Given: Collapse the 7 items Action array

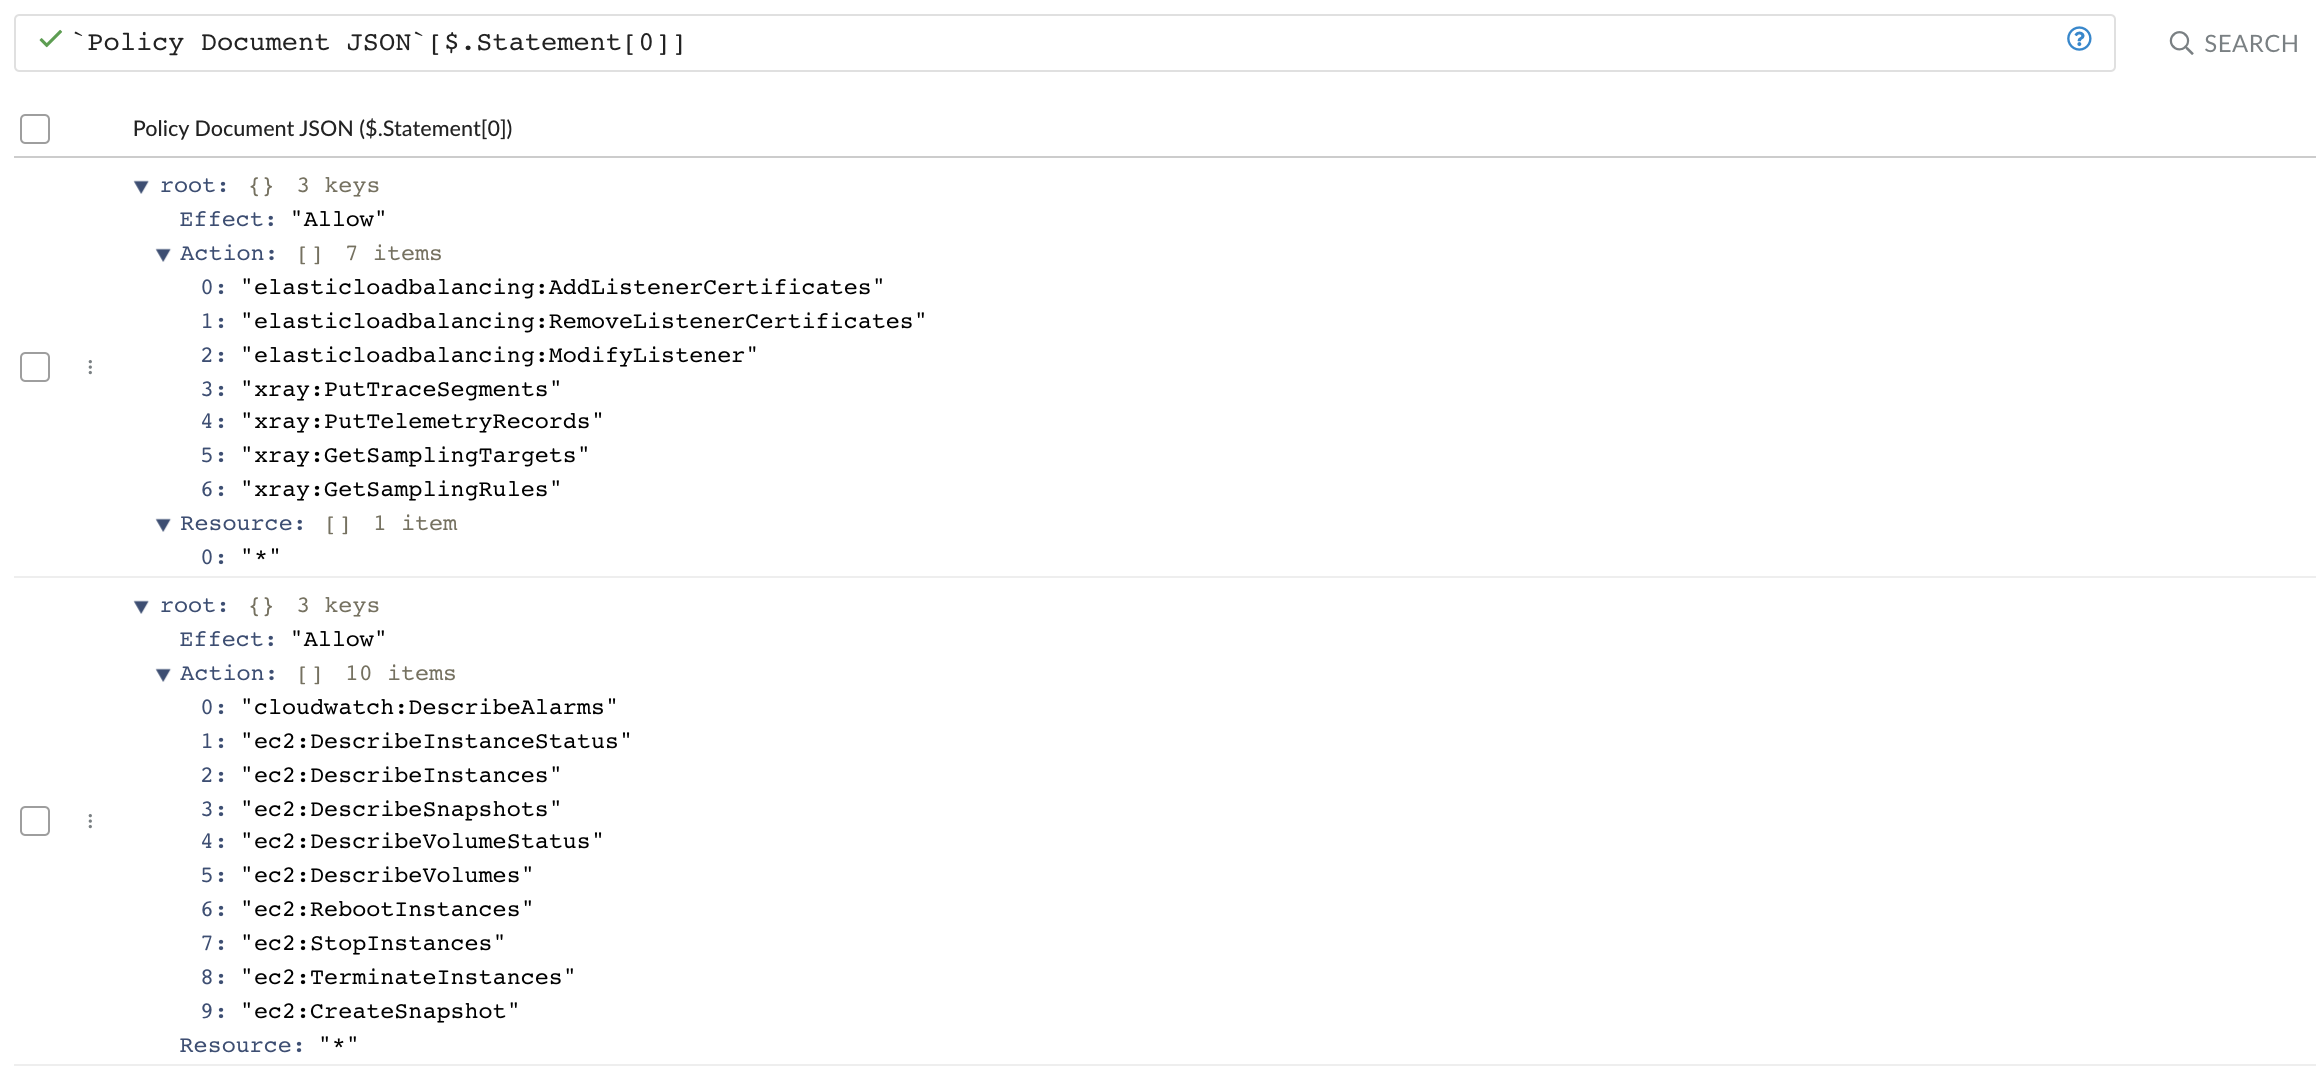Looking at the screenshot, I should 163,255.
